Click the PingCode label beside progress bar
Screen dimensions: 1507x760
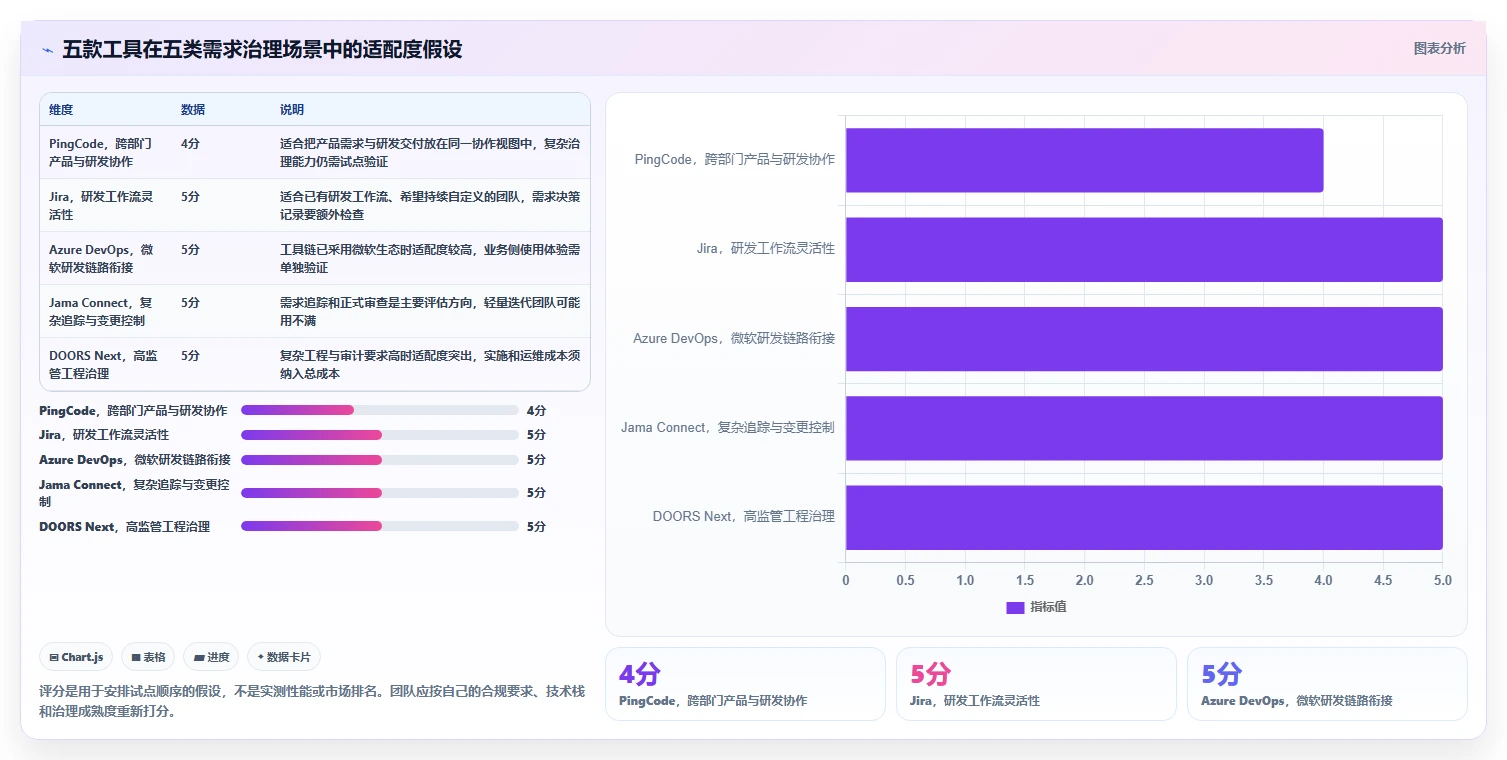133,410
